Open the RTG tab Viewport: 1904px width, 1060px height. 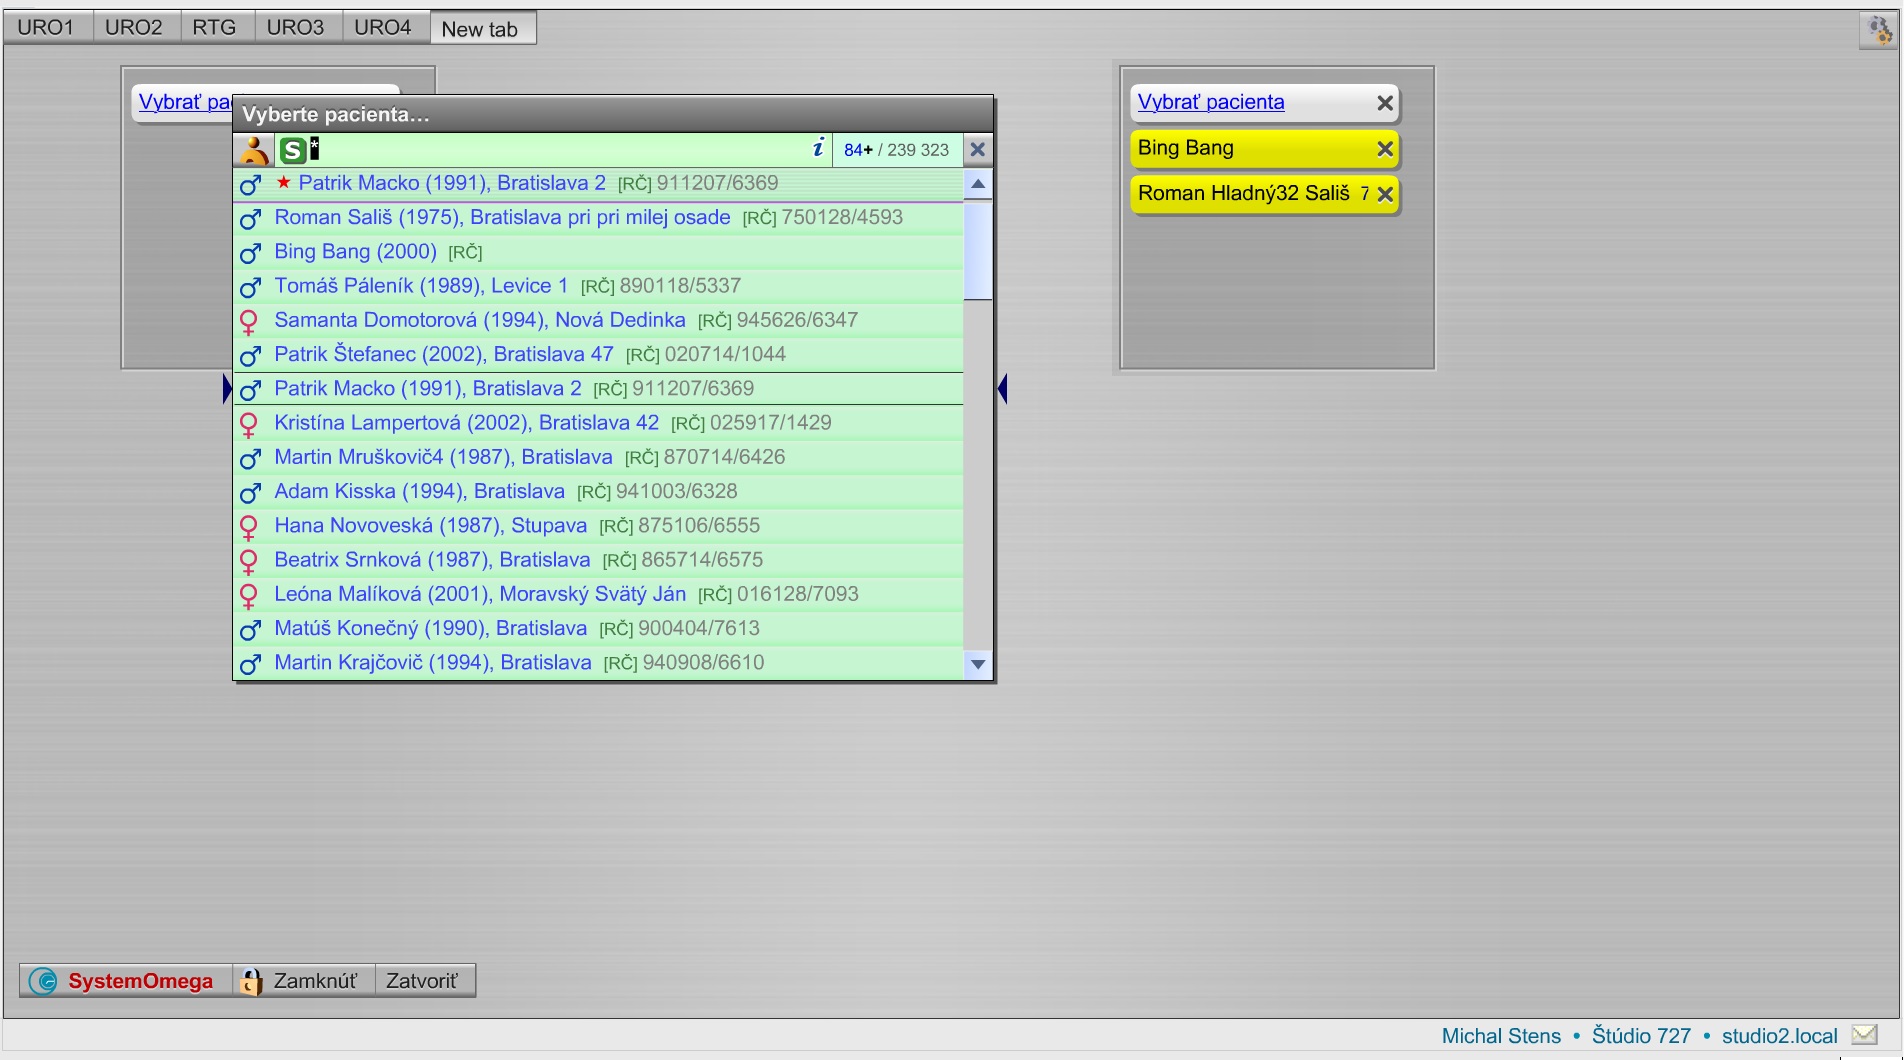pos(214,27)
